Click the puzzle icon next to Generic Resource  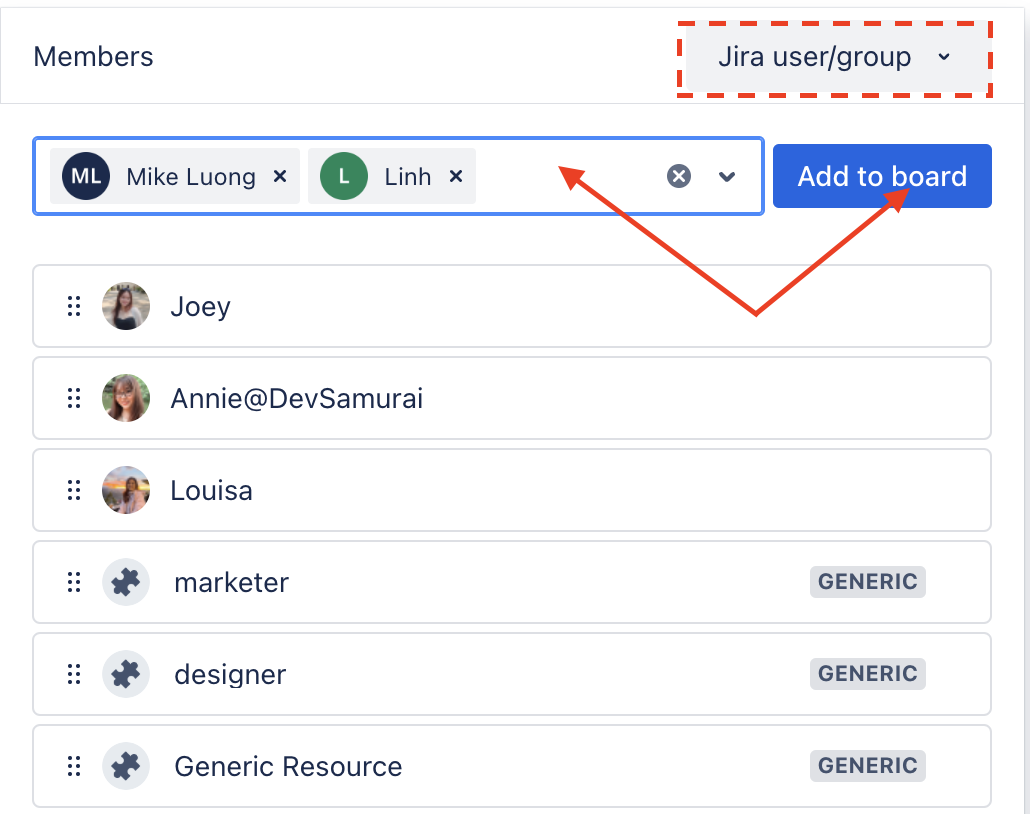pos(126,766)
